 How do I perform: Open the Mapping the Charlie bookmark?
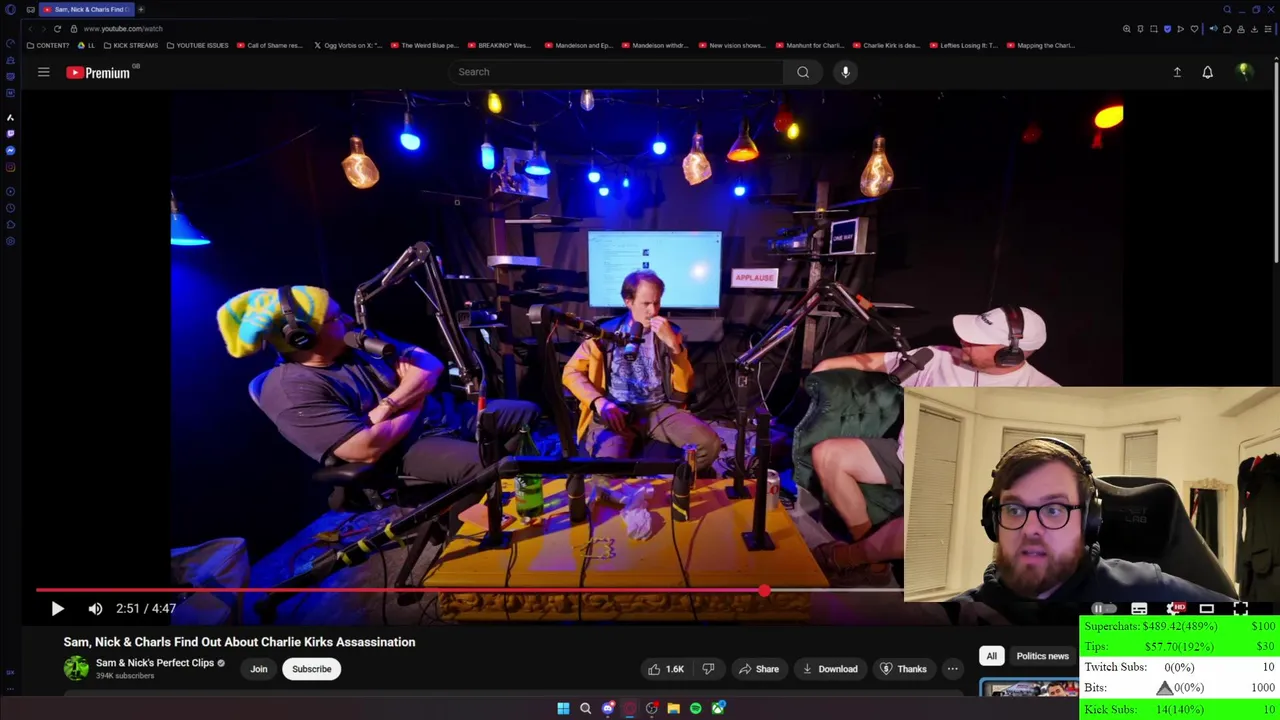1040,45
